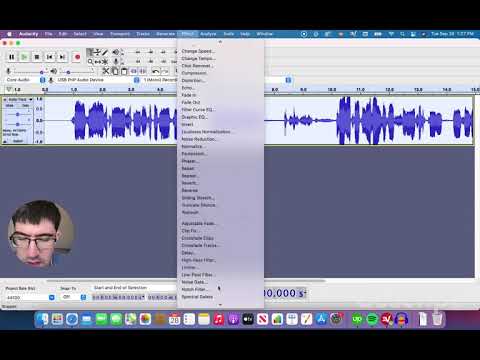Choose Notch Filter effect
The height and width of the screenshot is (360, 480).
[x=220, y=289]
